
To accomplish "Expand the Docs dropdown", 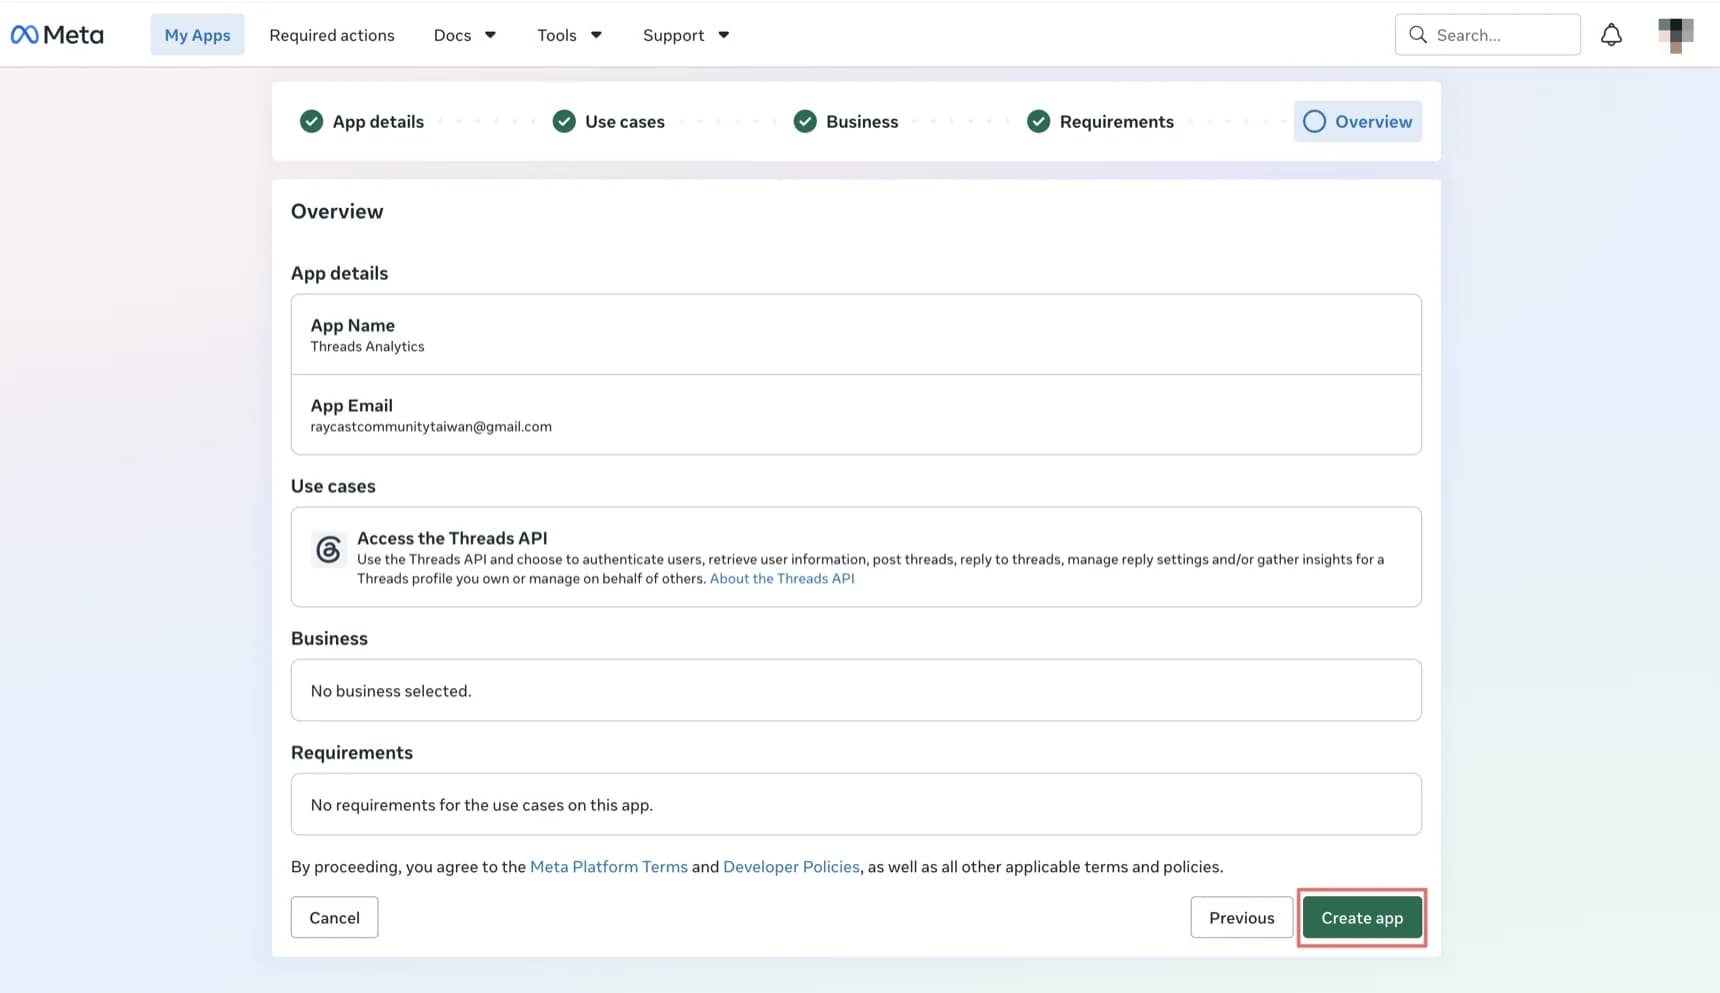I will pos(465,35).
